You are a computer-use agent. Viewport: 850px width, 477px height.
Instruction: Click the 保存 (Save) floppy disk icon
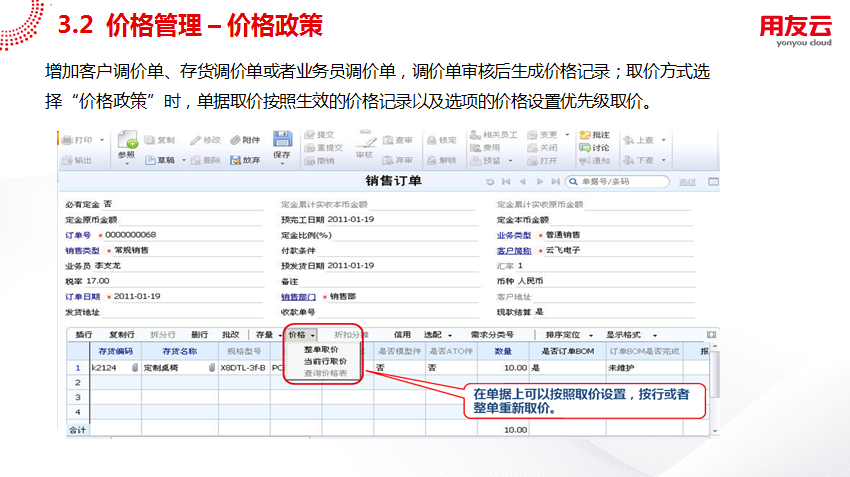281,140
